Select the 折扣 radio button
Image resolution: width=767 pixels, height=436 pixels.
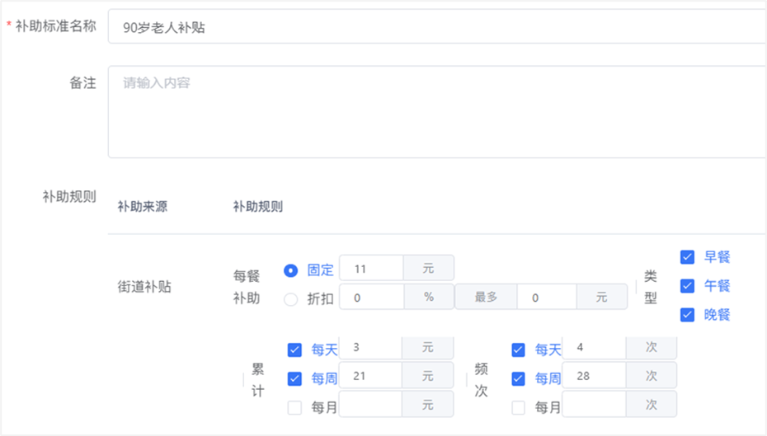[291, 298]
